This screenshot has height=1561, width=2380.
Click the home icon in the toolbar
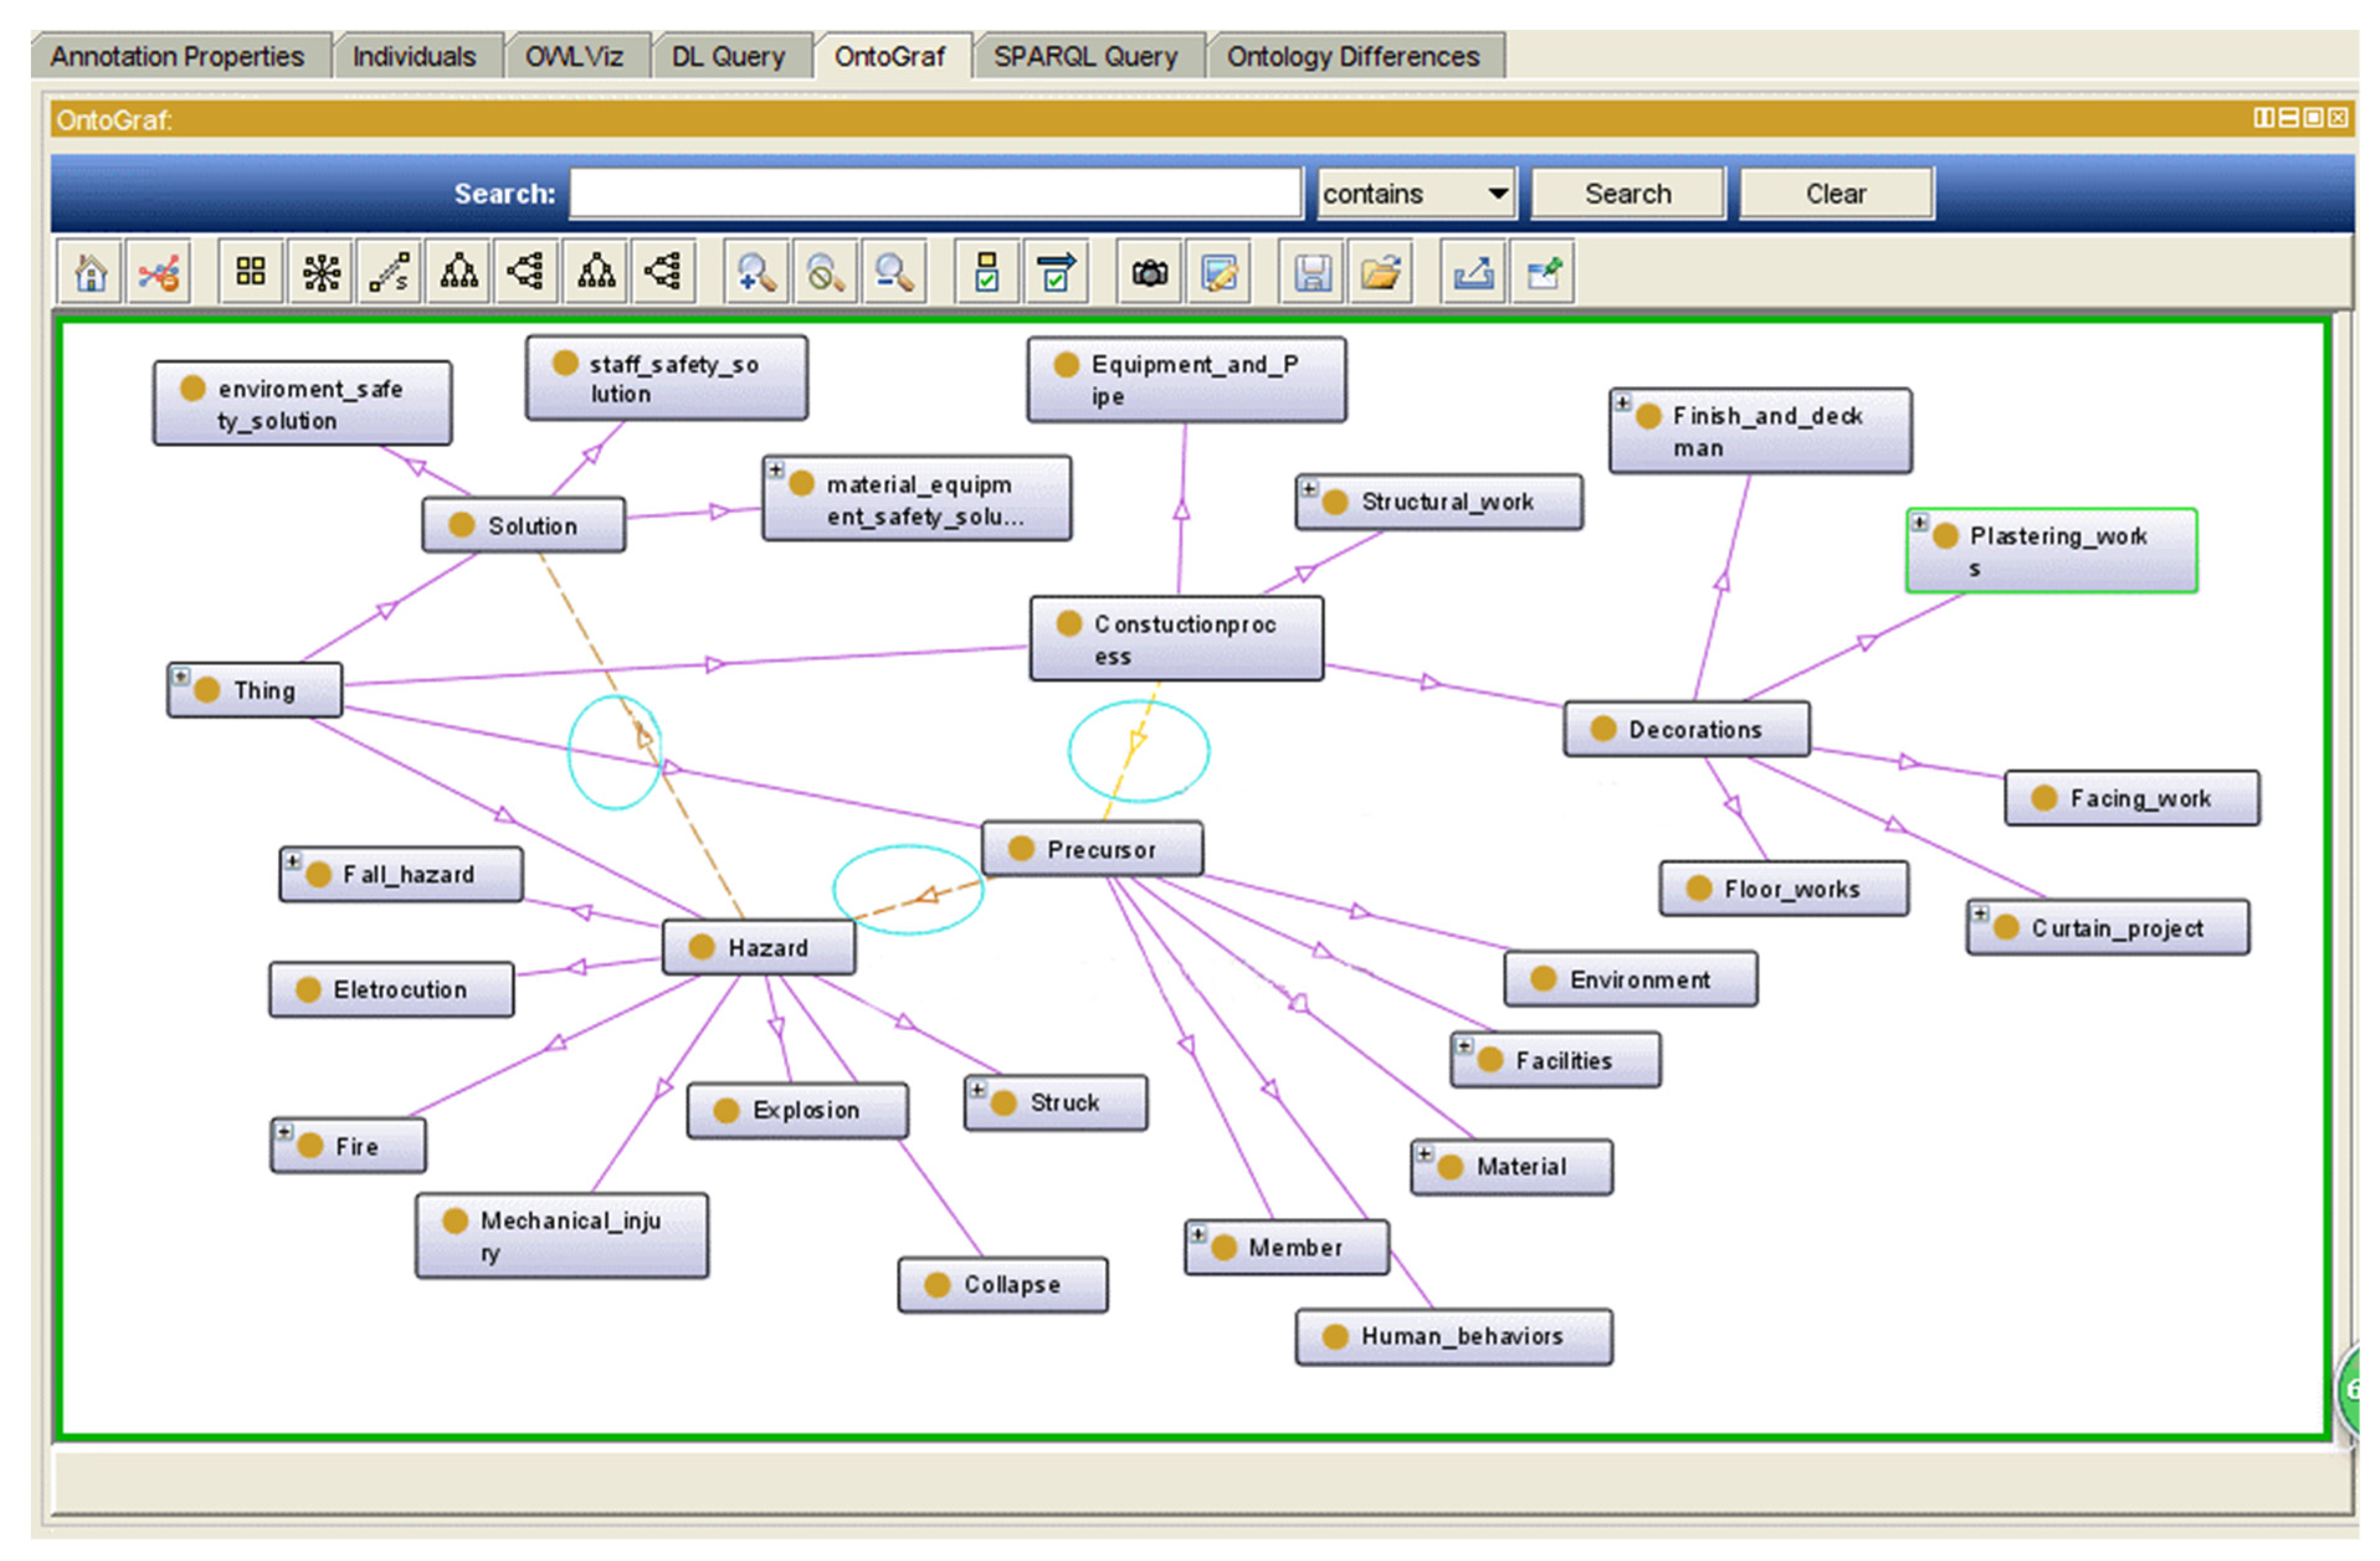click(90, 272)
